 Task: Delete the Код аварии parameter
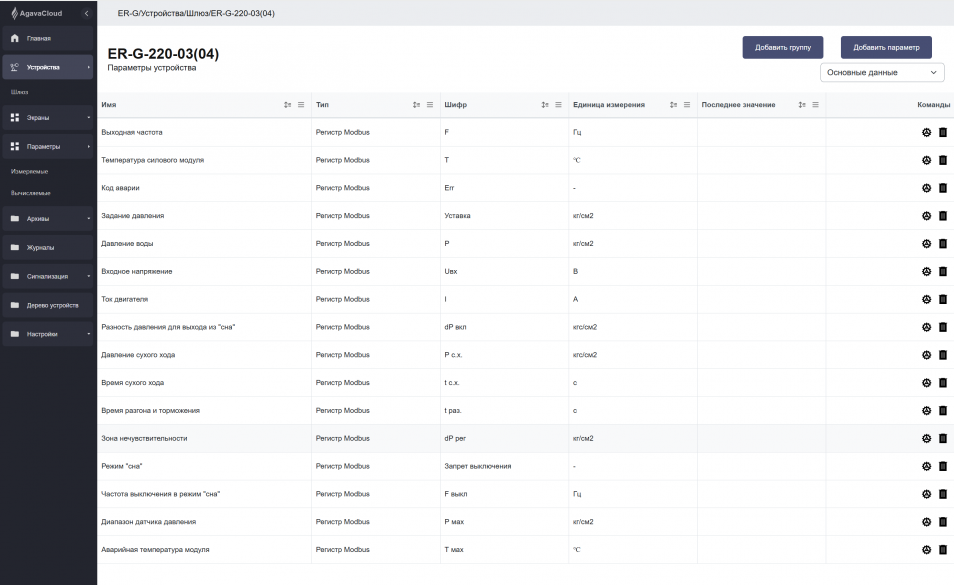tap(942, 188)
